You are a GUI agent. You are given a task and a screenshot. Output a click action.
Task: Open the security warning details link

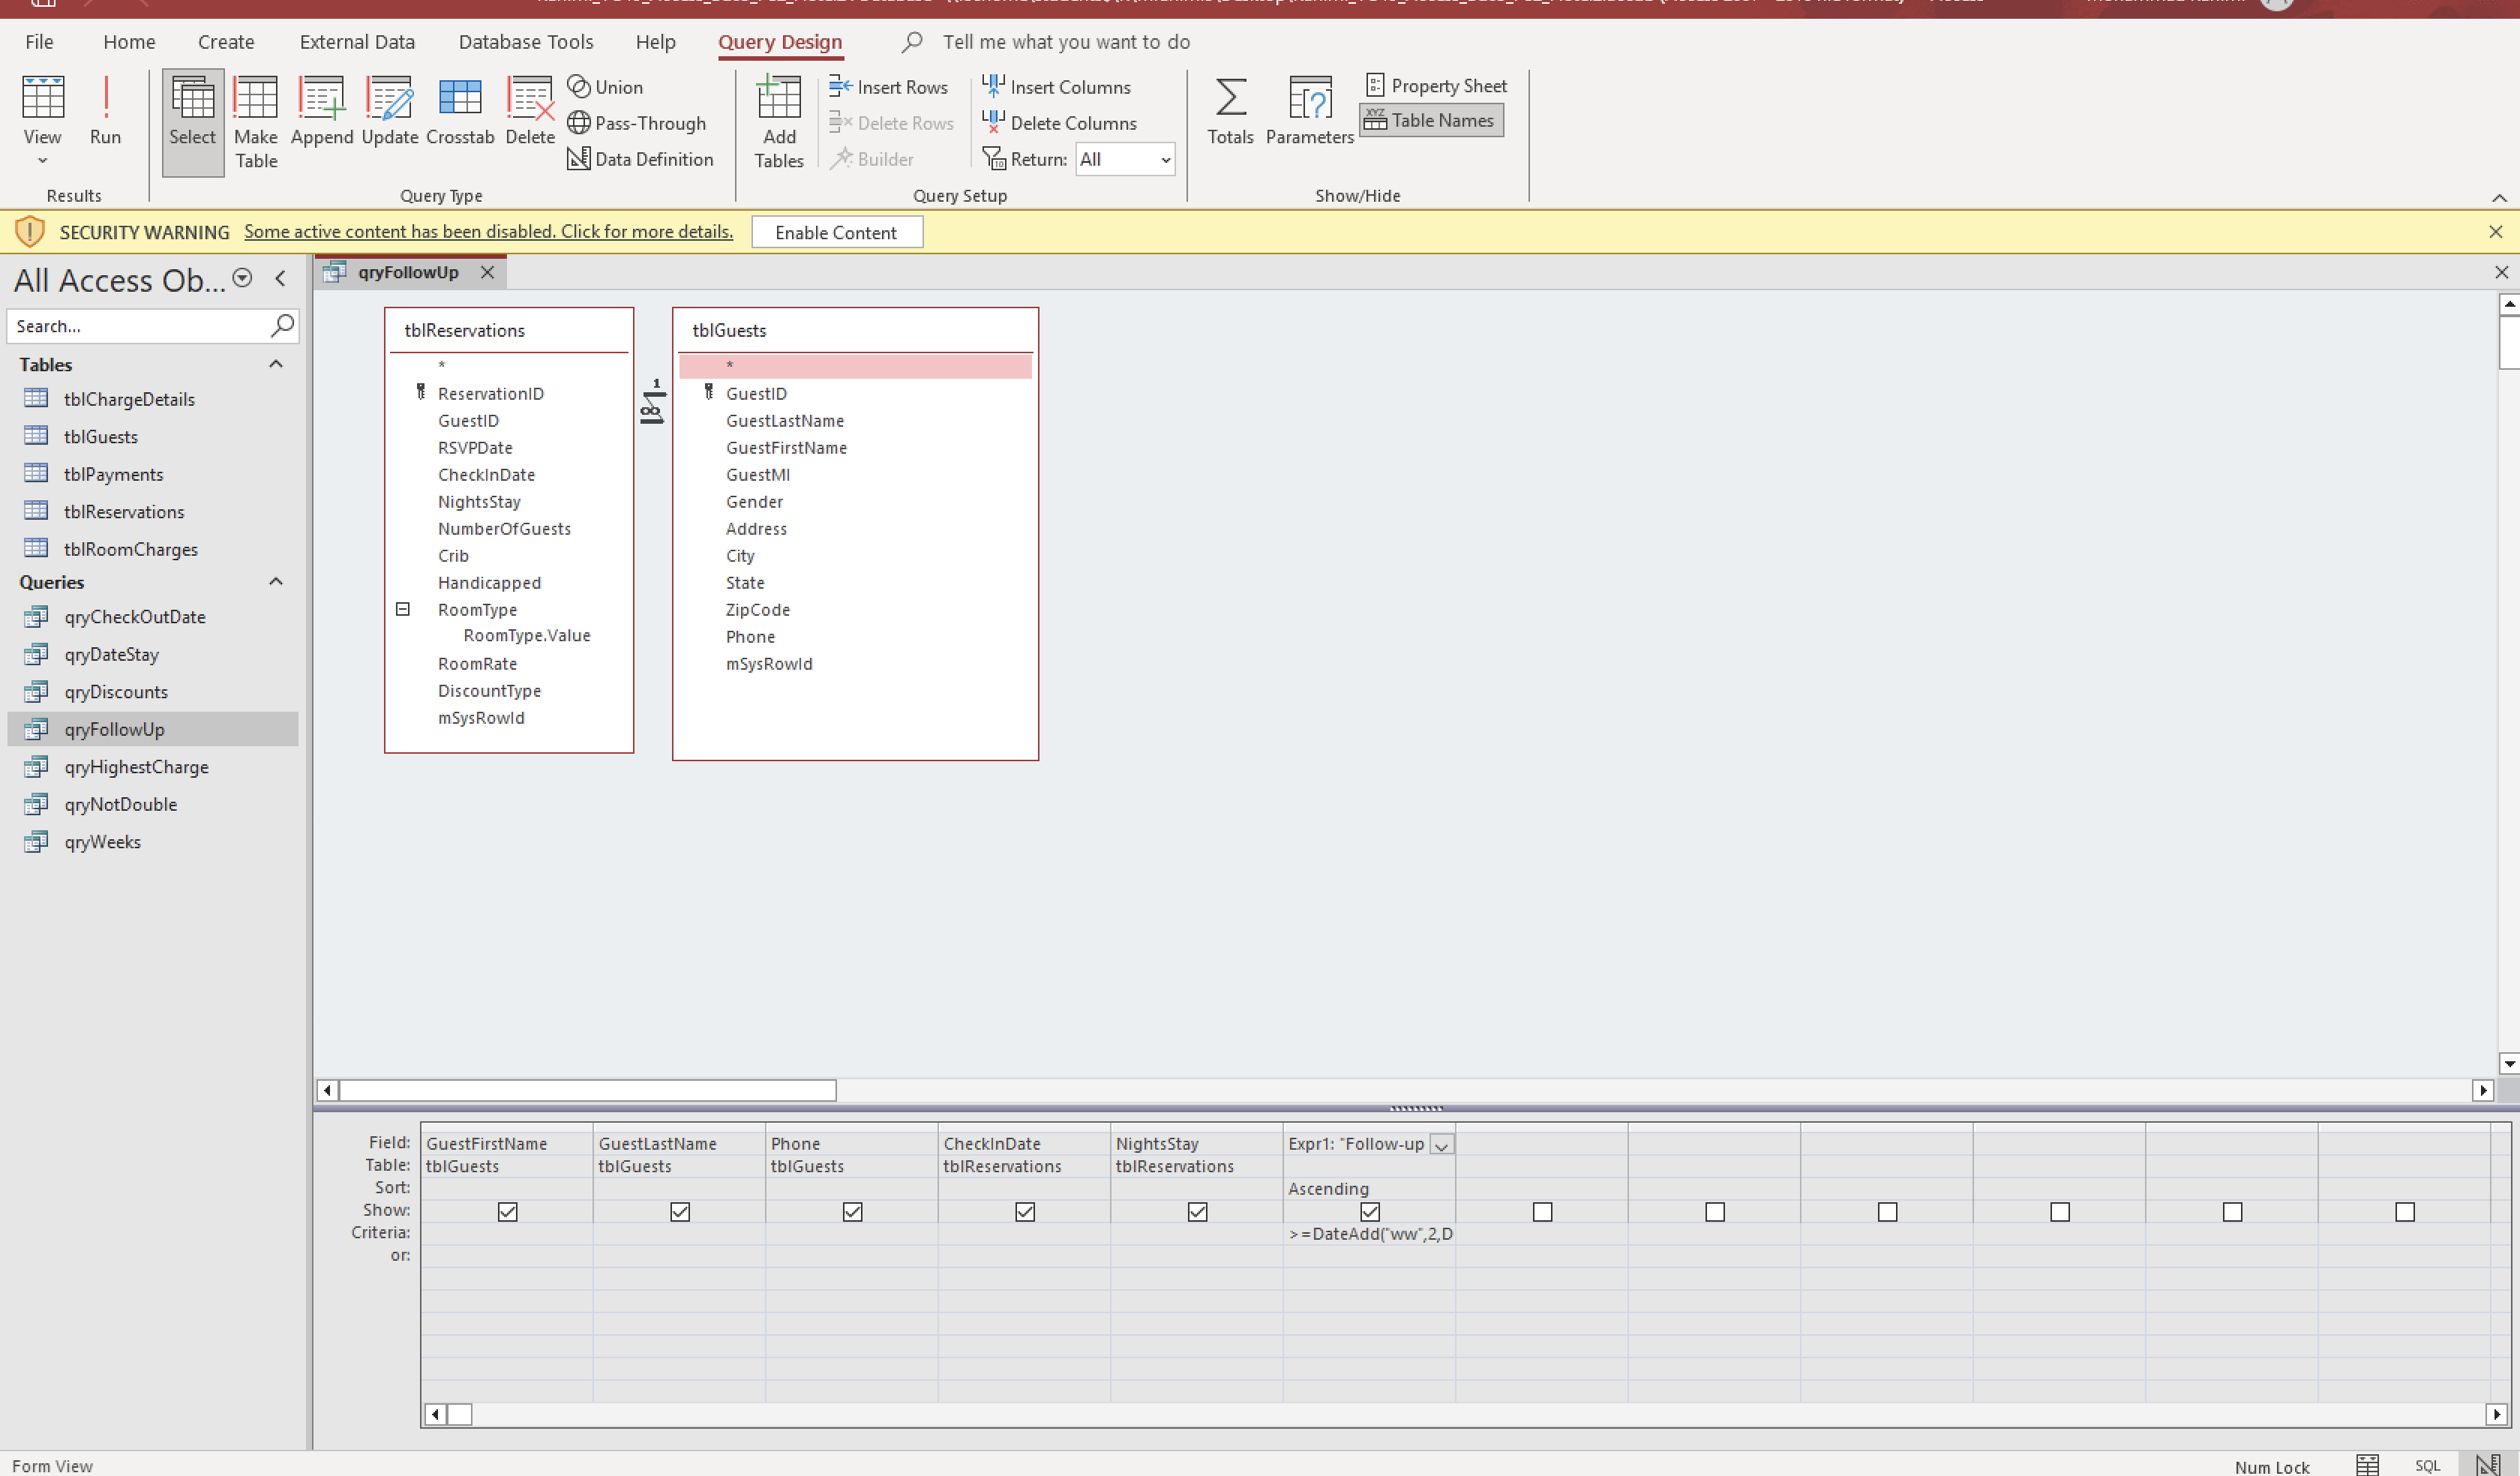[488, 232]
